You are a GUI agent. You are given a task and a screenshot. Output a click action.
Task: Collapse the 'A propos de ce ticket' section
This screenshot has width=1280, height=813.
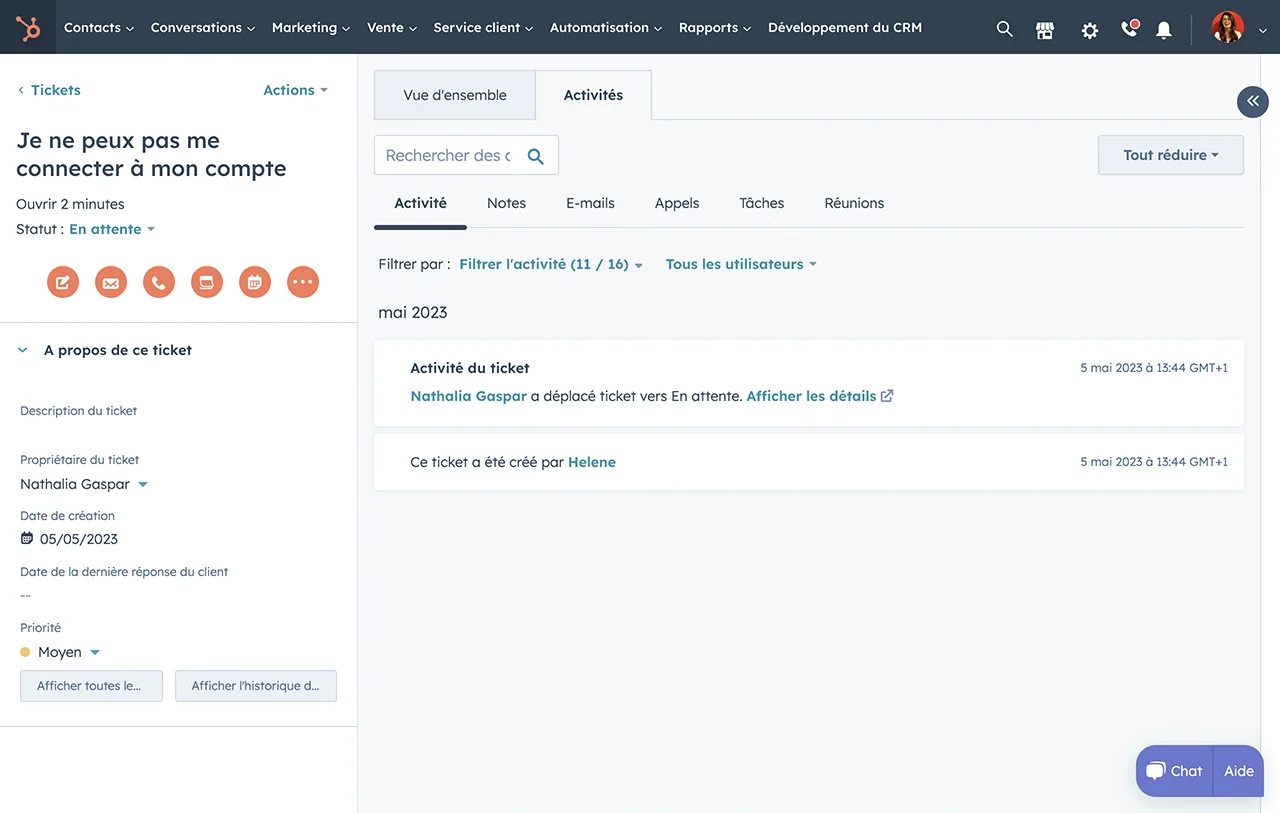click(23, 351)
